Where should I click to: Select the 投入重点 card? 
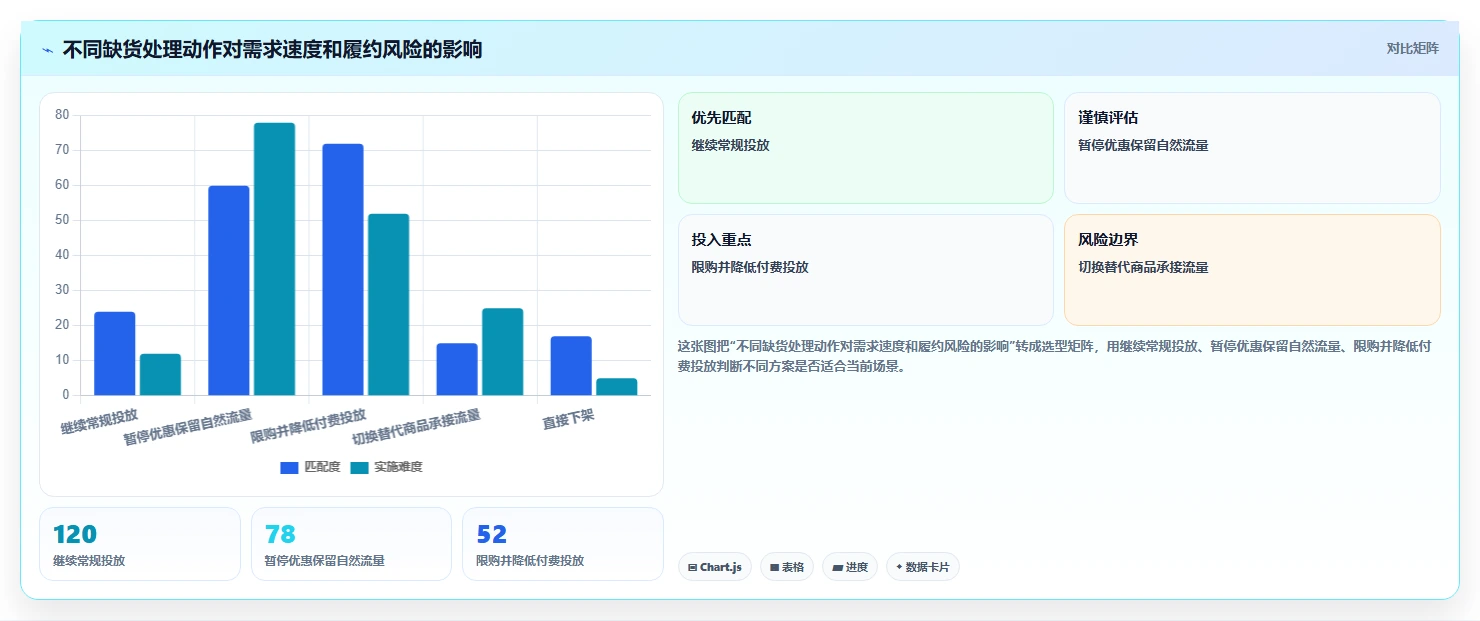click(x=865, y=270)
